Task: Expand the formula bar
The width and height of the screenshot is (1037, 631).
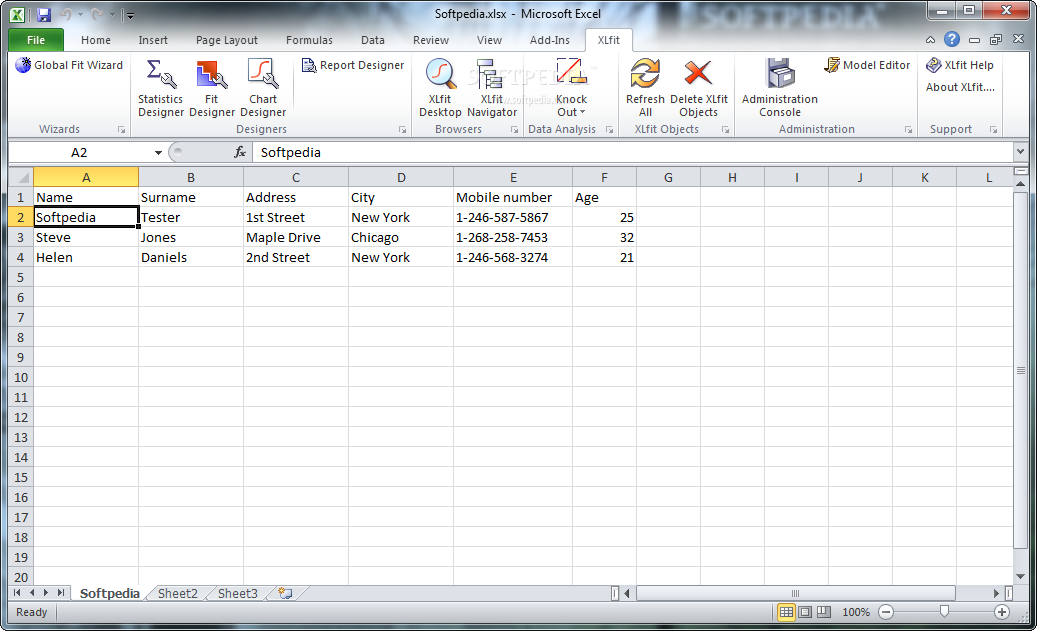Action: point(1020,152)
